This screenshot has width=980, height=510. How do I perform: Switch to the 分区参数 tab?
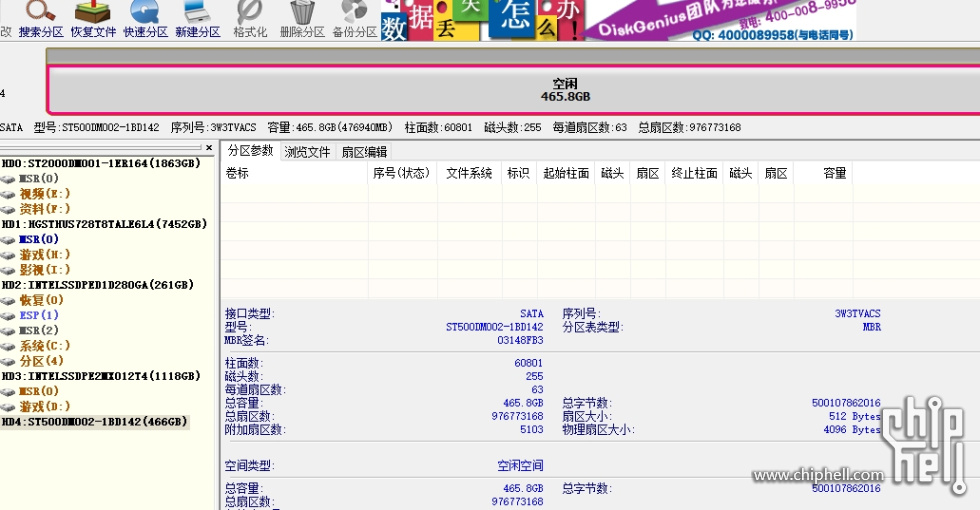click(250, 151)
